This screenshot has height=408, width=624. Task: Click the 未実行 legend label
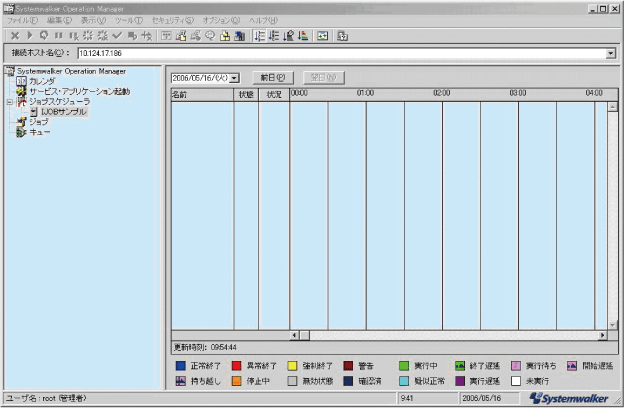(x=538, y=381)
